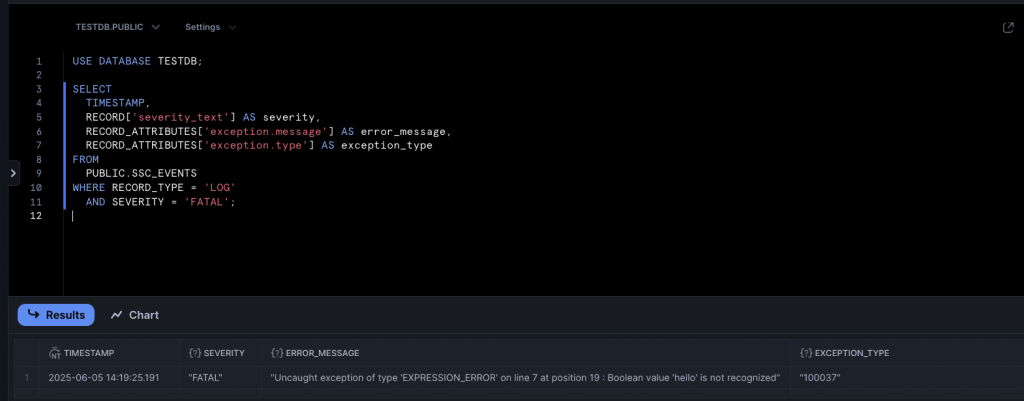Click the ERROR_MESSAGE column variant icon
Screen dimensions: 1024x401
pyautogui.click(x=276, y=353)
